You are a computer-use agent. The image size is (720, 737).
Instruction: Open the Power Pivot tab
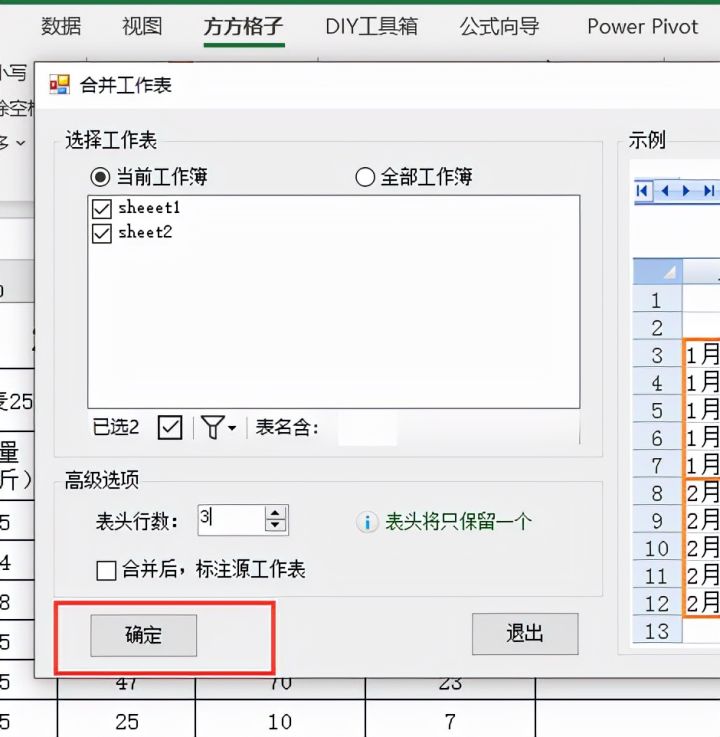[x=642, y=26]
